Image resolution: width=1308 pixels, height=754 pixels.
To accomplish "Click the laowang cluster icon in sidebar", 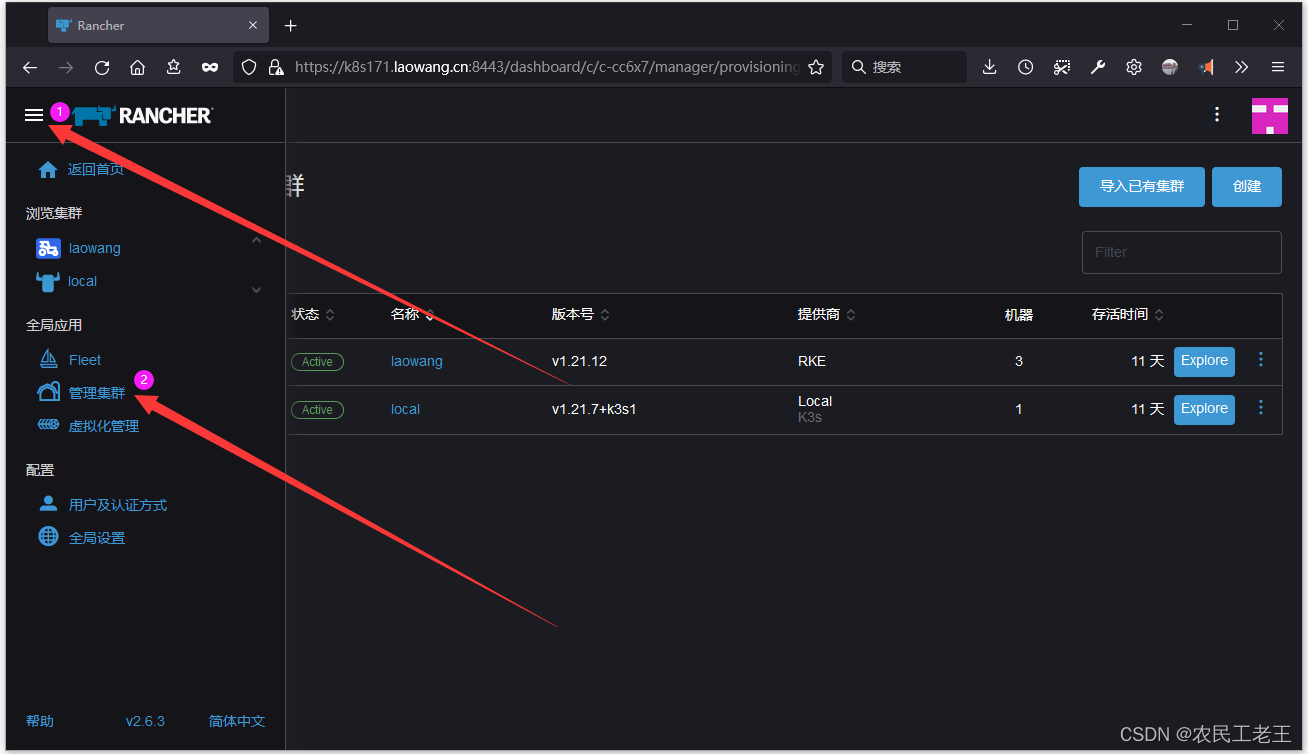I will click(x=48, y=247).
